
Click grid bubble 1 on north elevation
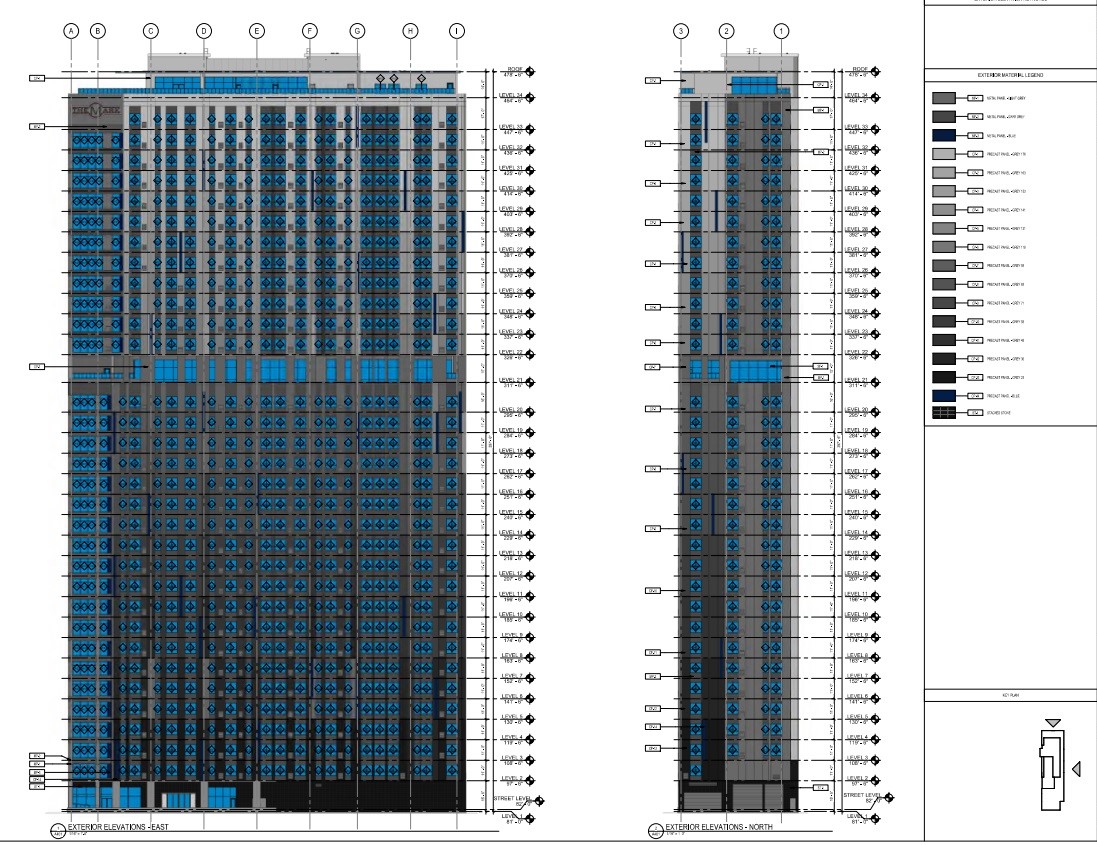pyautogui.click(x=781, y=31)
